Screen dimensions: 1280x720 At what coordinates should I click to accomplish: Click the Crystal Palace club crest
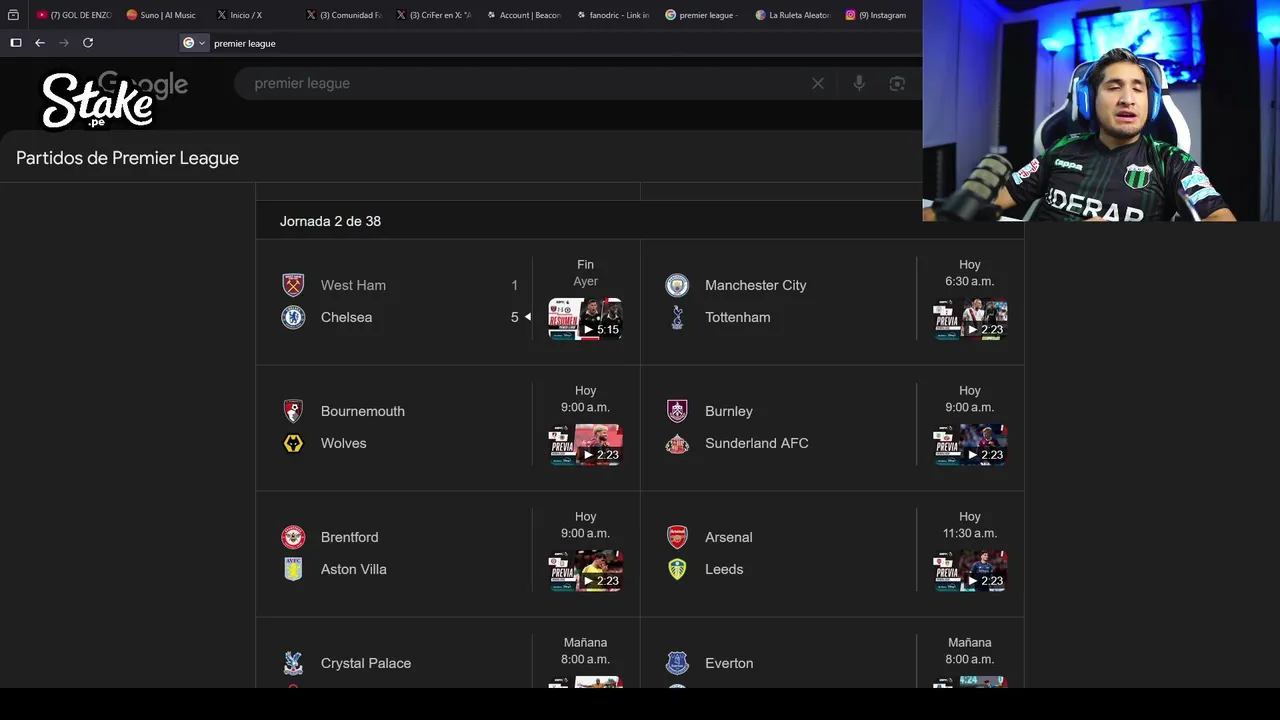click(293, 663)
